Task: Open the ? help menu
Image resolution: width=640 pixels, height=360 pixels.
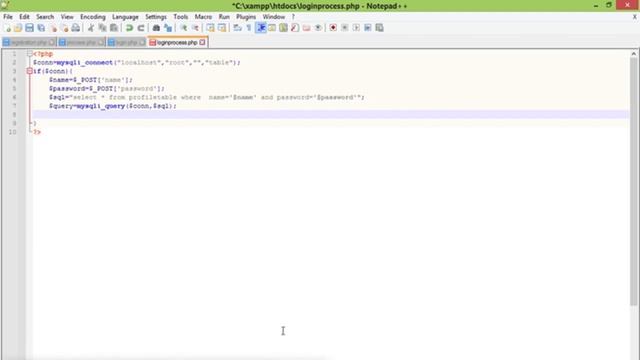Action: click(293, 17)
